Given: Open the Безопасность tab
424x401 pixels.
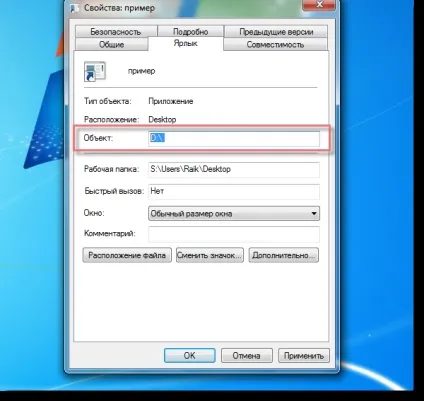Looking at the screenshot, I should click(116, 32).
